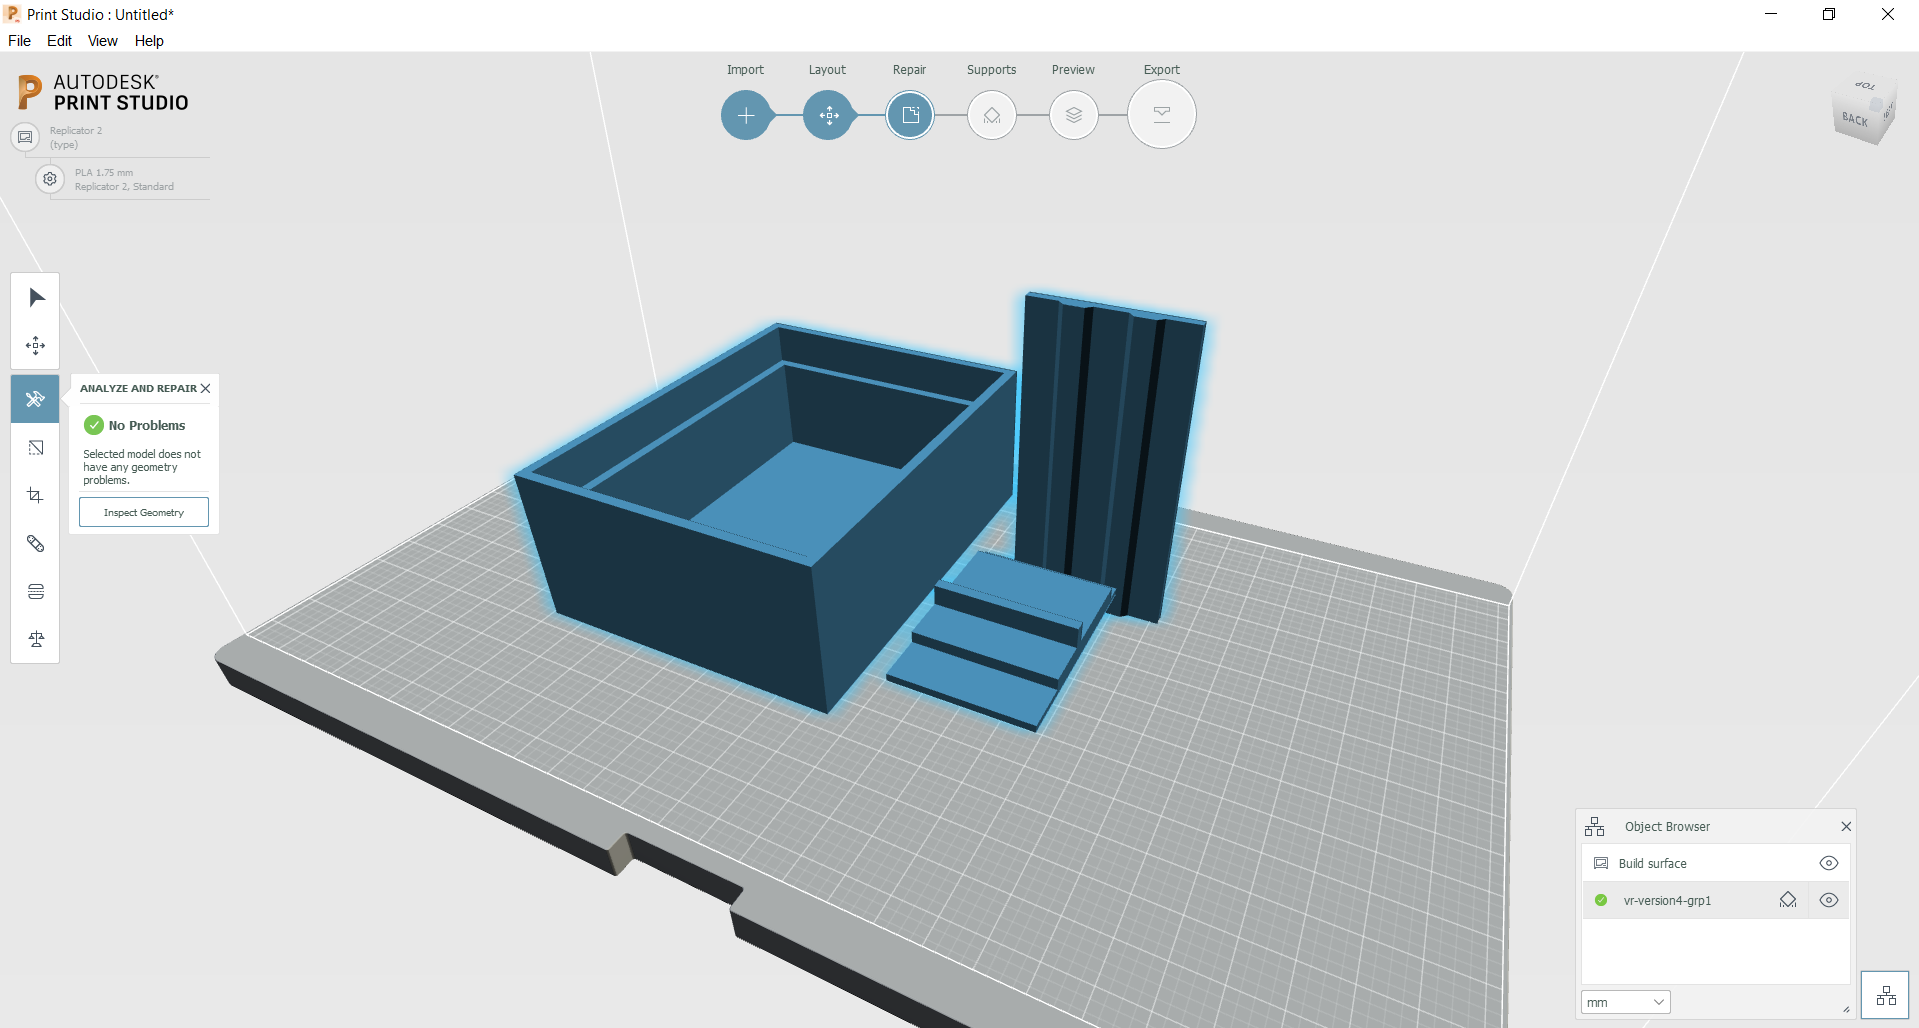Open the Preview step with layers icon
This screenshot has width=1919, height=1028.
[1073, 114]
